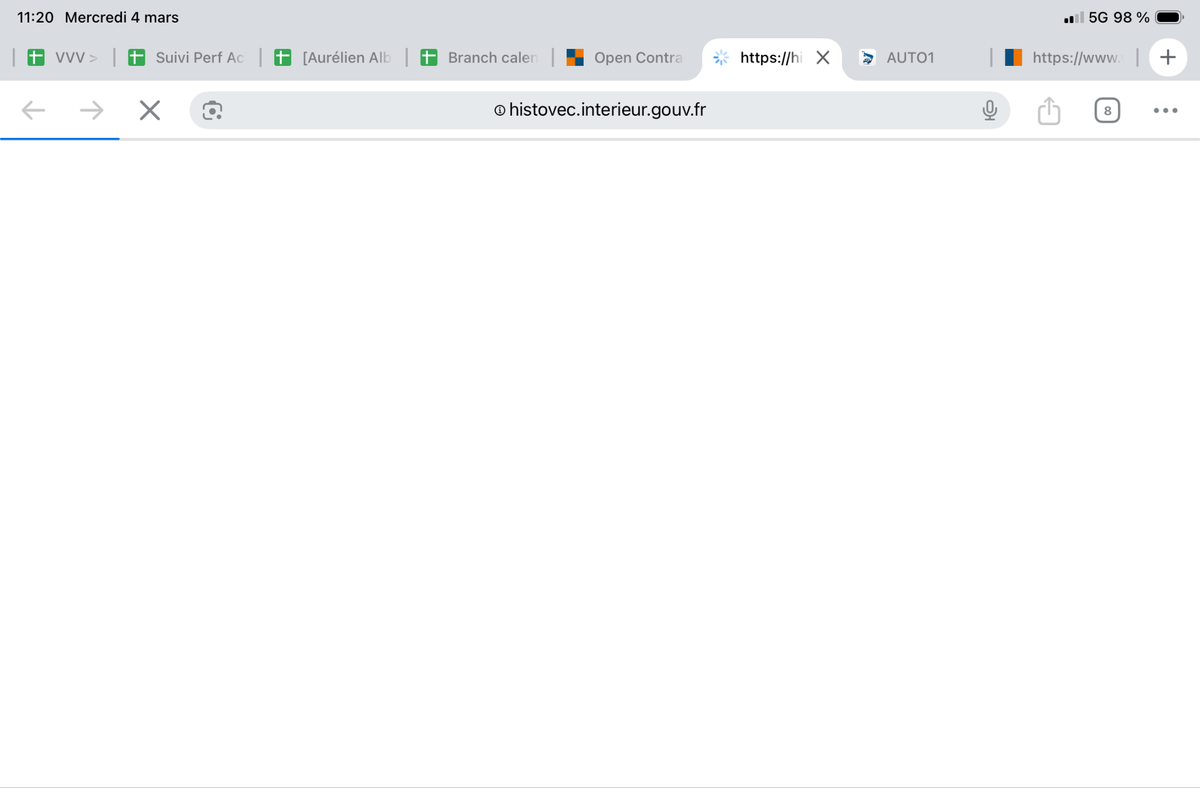This screenshot has height=788, width=1200.
Task: Click the site info icon before the URL
Action: pyautogui.click(x=500, y=110)
